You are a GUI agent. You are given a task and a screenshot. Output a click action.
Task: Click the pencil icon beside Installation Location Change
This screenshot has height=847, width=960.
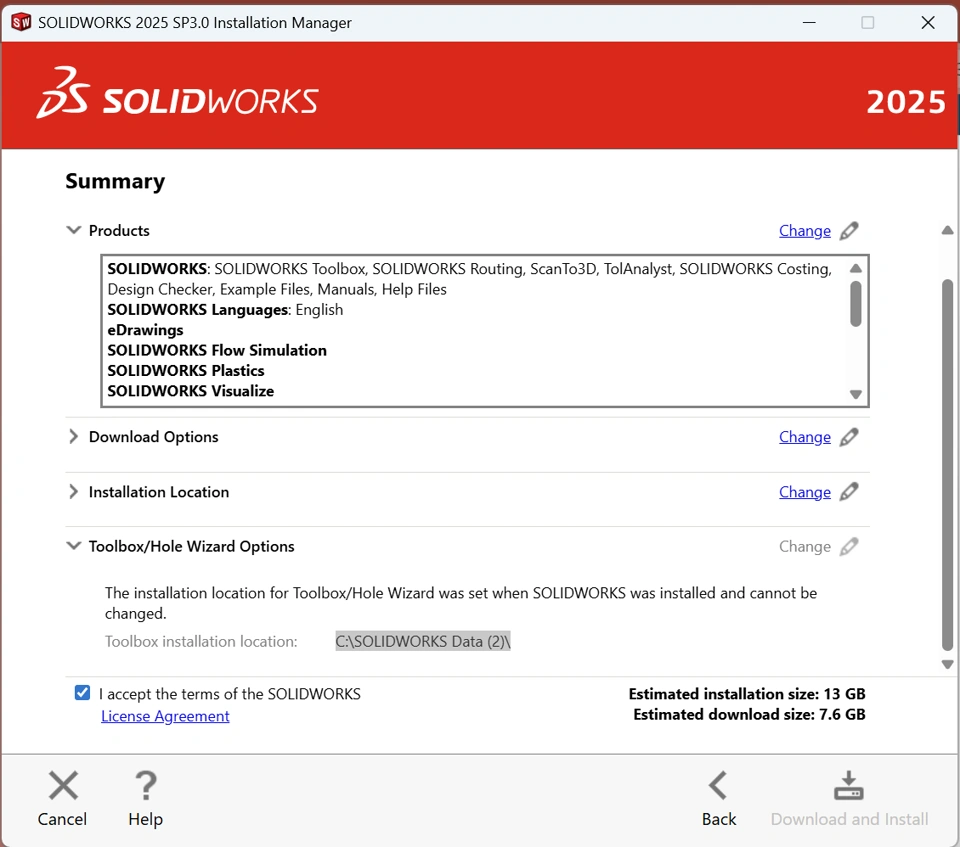coord(849,492)
